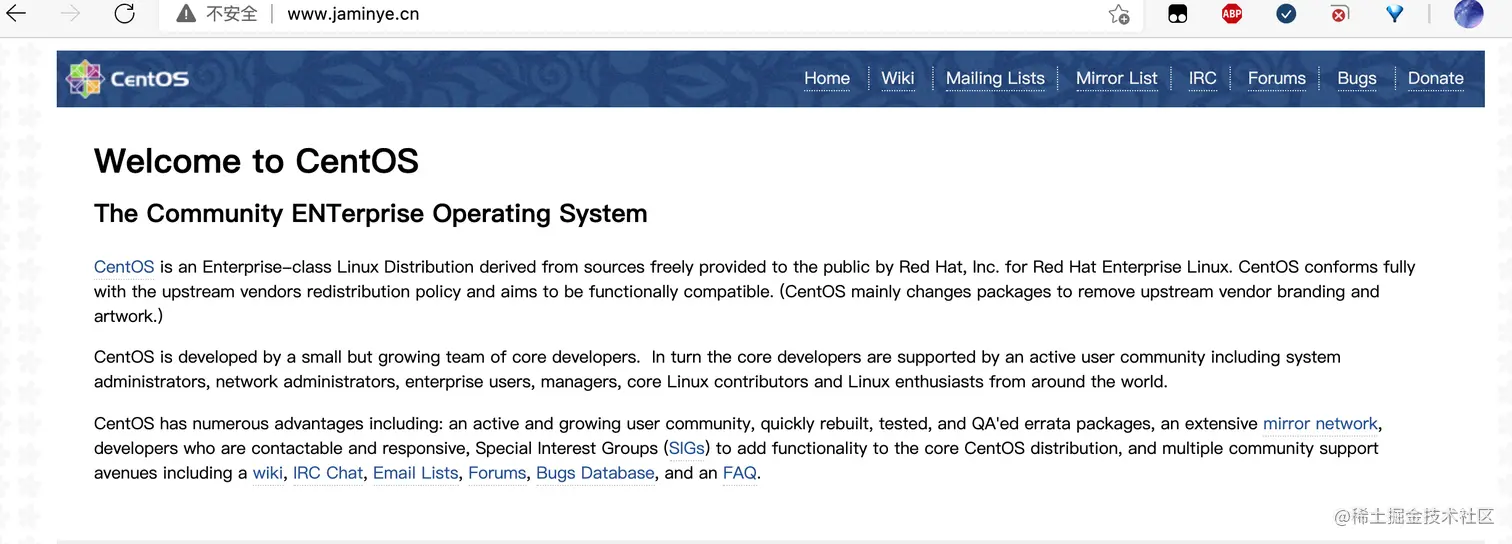Open Mirror List in the navigation bar
Viewport: 1512px width, 544px height.
click(x=1116, y=79)
